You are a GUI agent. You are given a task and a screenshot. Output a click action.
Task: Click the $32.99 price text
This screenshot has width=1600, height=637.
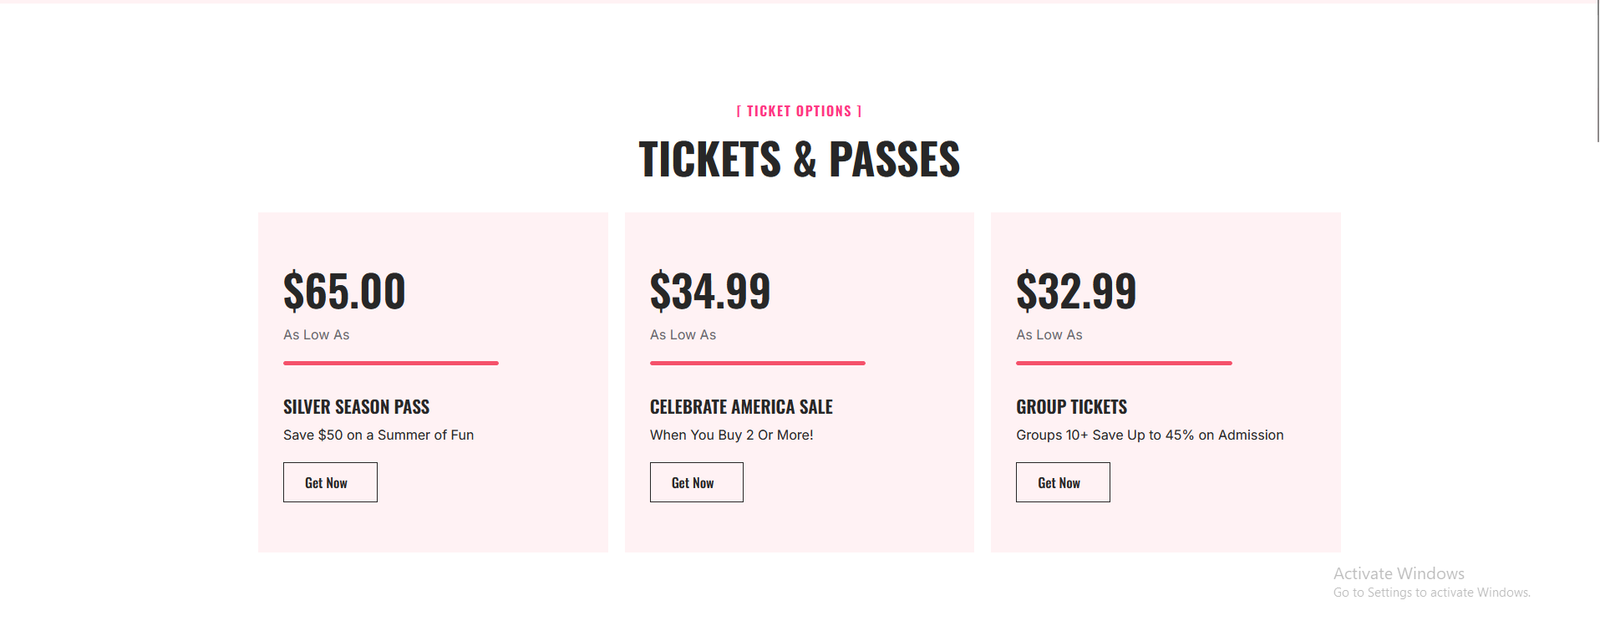point(1076,291)
